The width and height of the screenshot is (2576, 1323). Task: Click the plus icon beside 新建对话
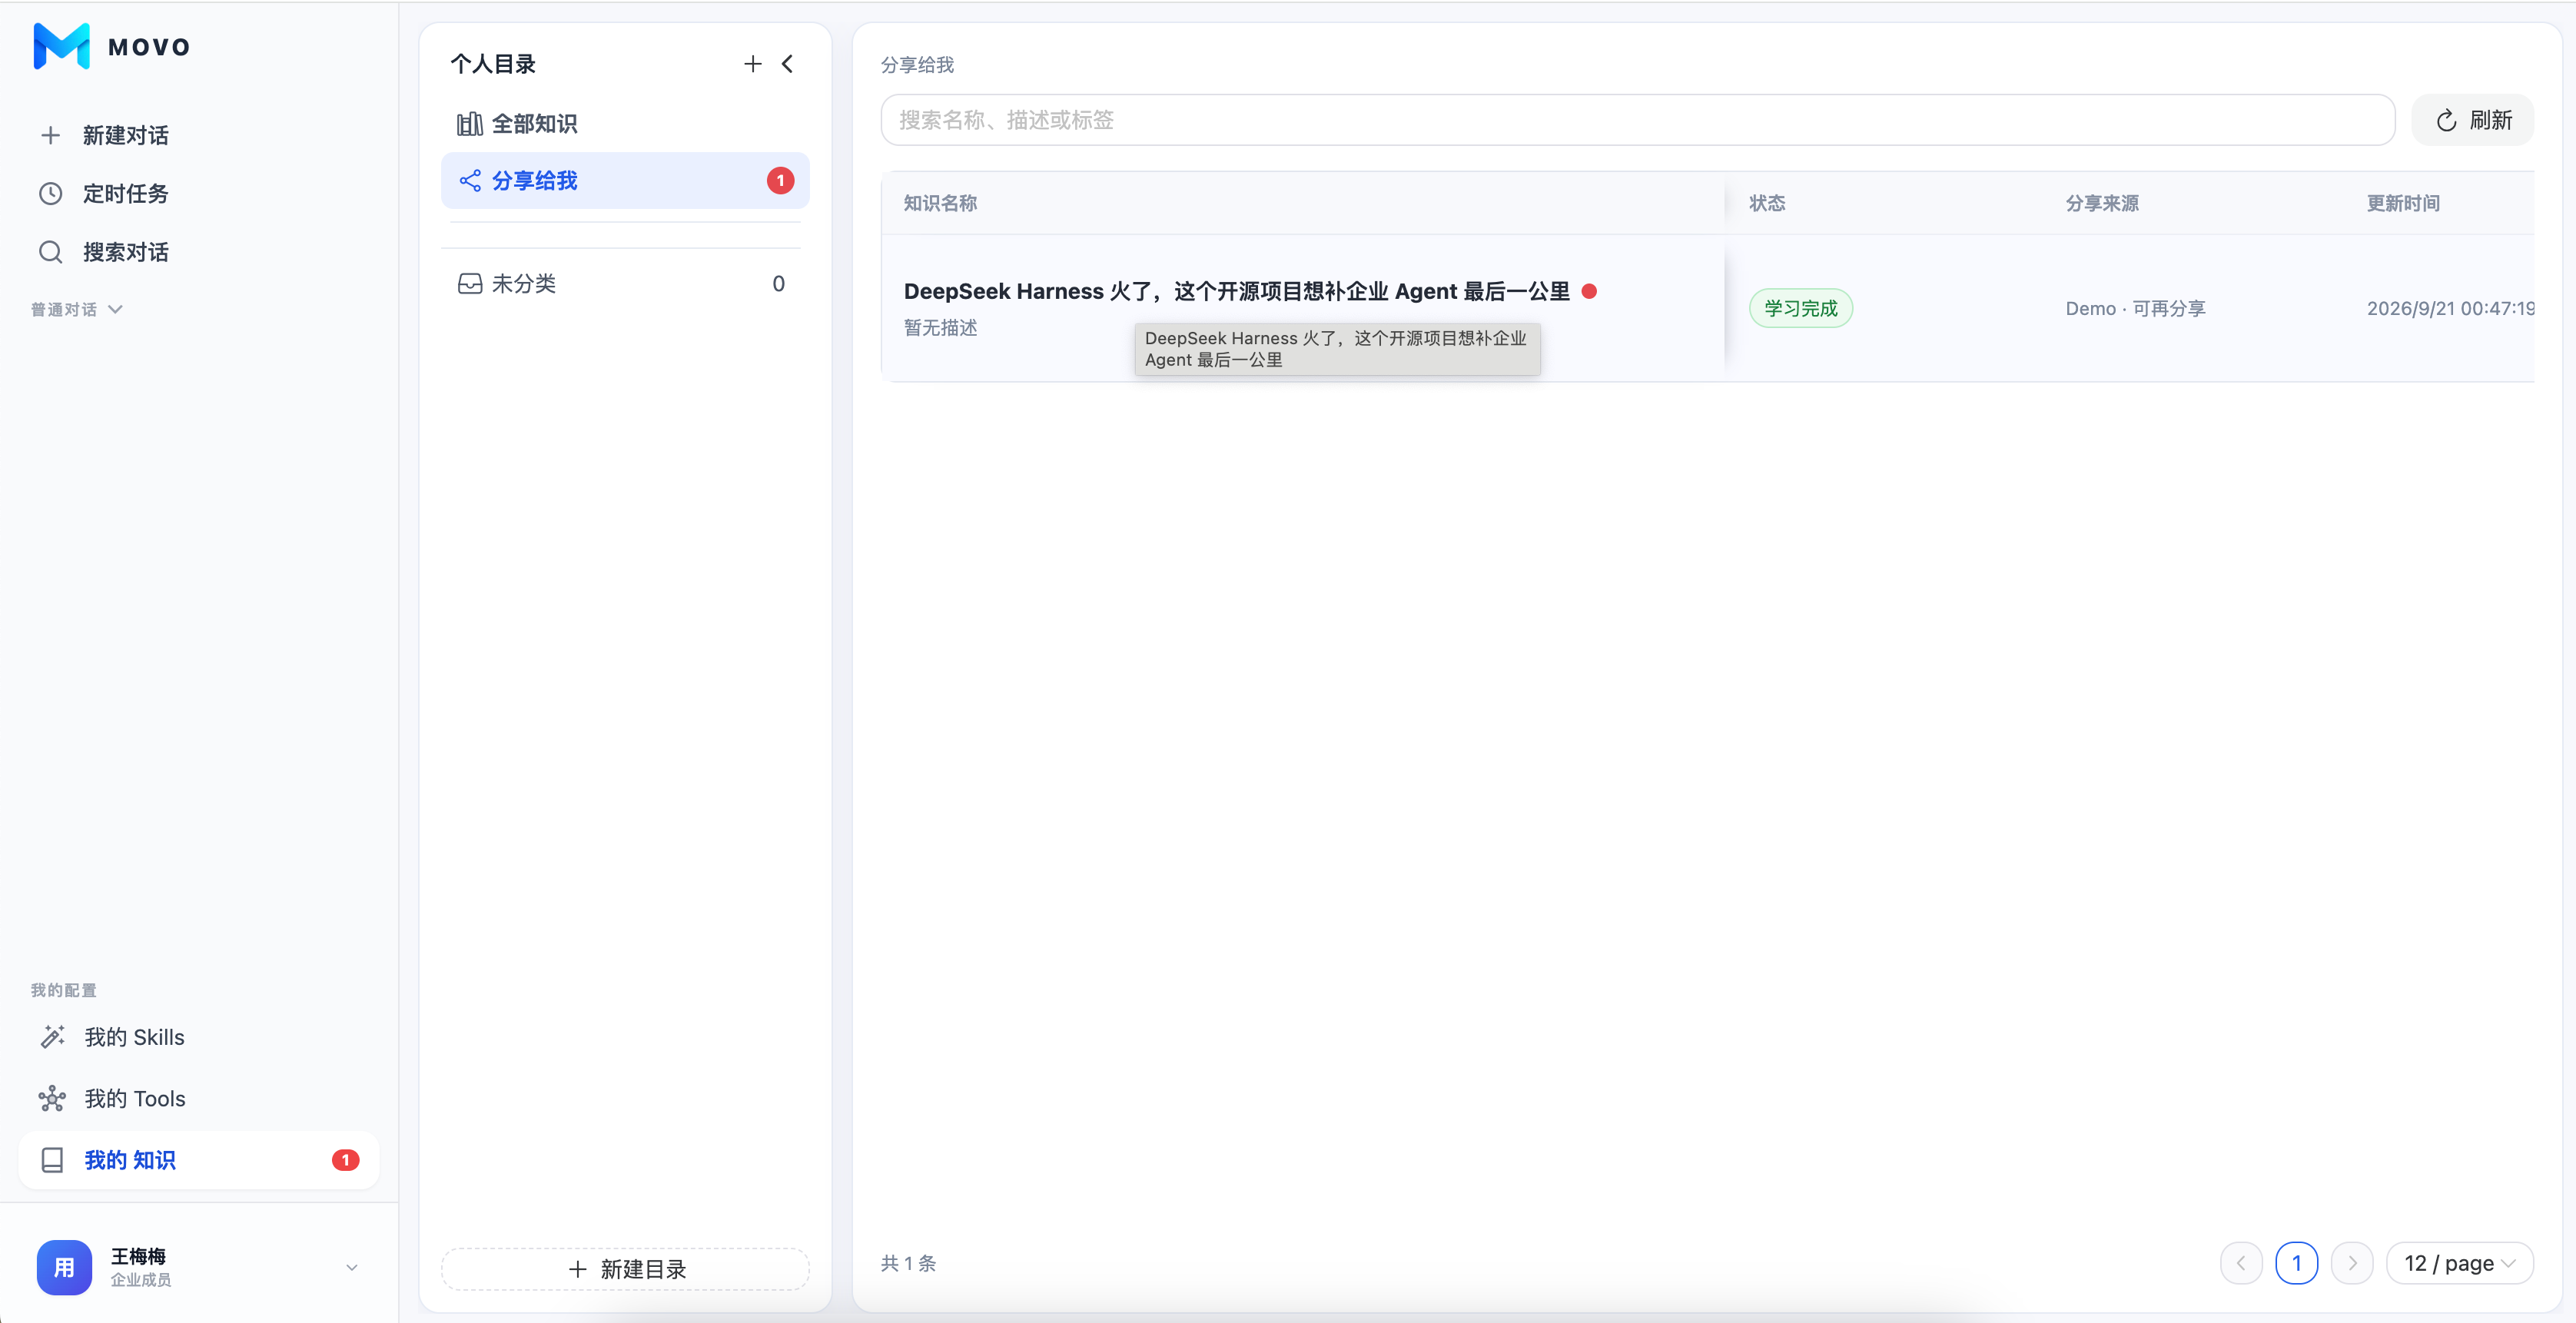click(x=50, y=135)
